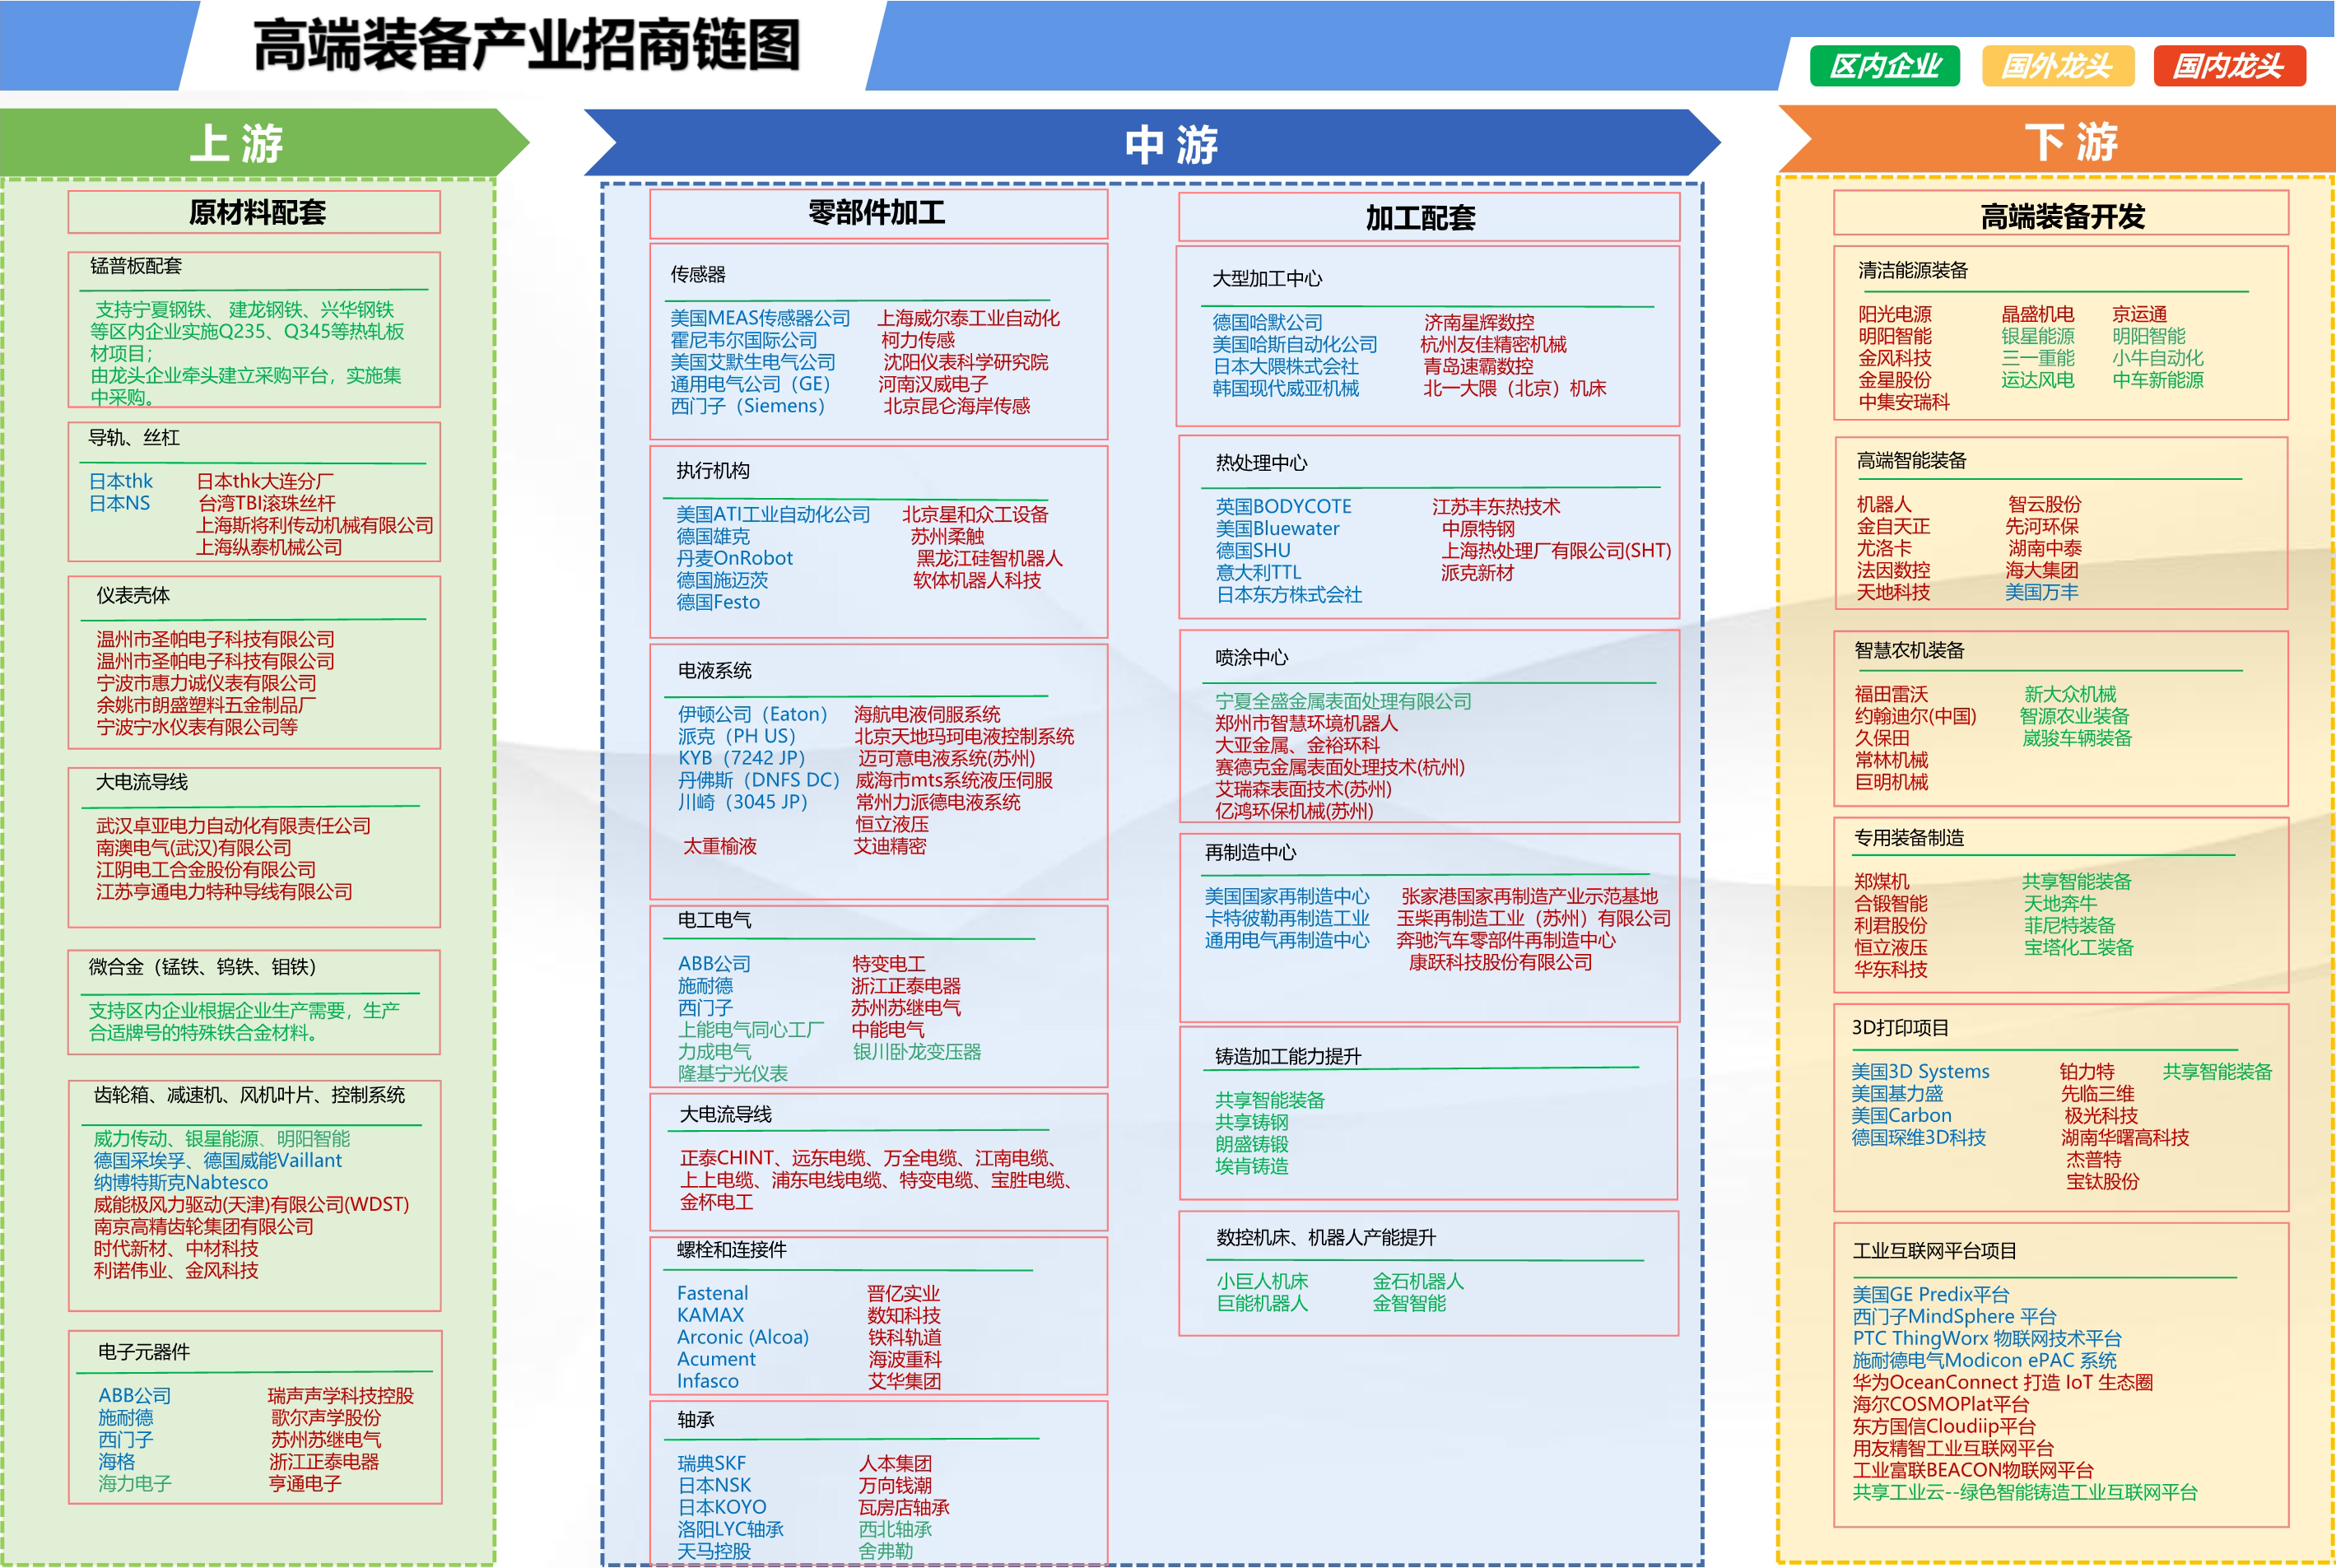
Task: Click the 锰普板配套 heading
Action: [x=136, y=266]
